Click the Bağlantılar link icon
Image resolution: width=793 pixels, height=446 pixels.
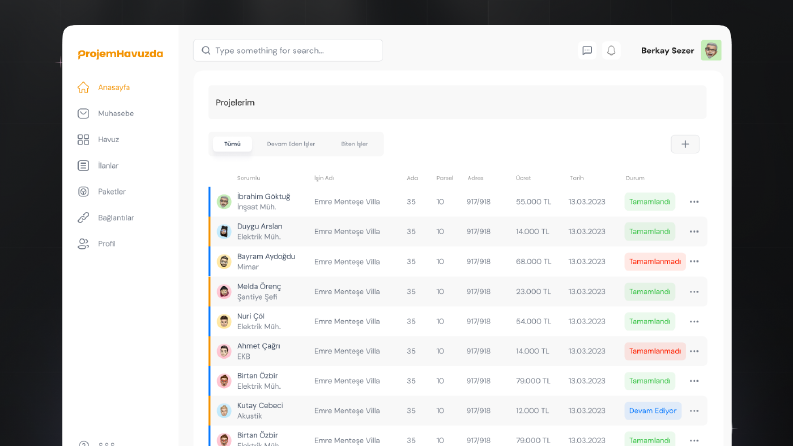[x=83, y=217]
